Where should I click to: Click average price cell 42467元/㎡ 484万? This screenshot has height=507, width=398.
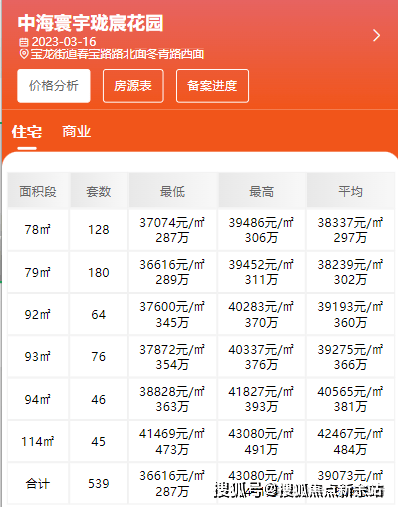[x=350, y=441]
